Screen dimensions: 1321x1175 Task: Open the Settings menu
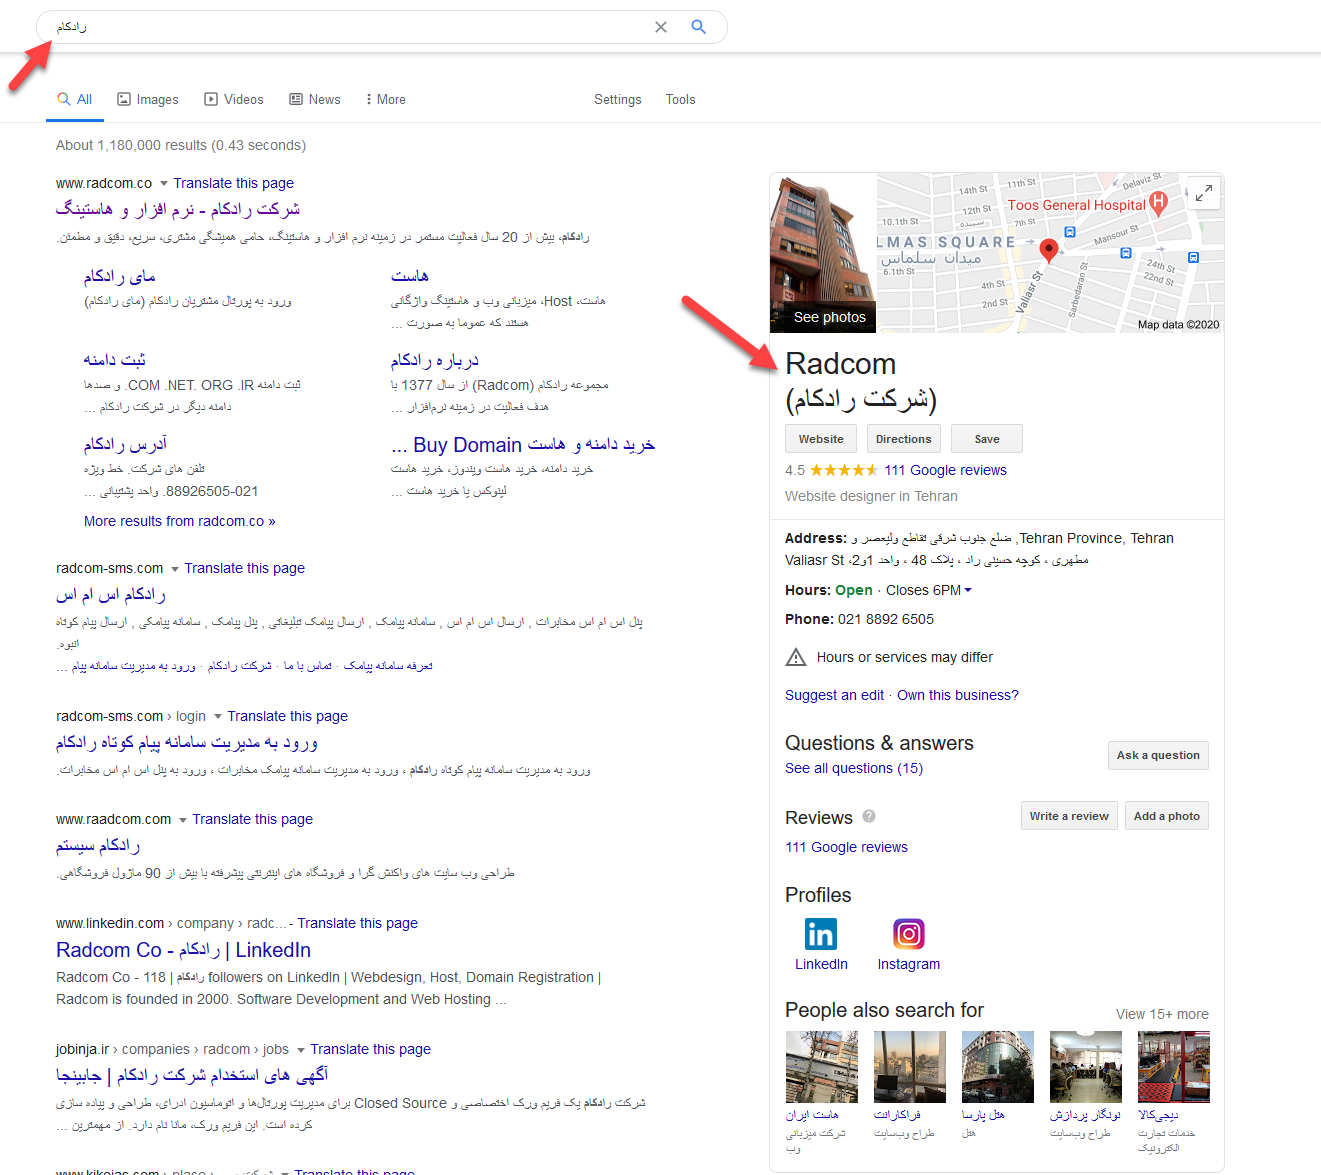617,99
